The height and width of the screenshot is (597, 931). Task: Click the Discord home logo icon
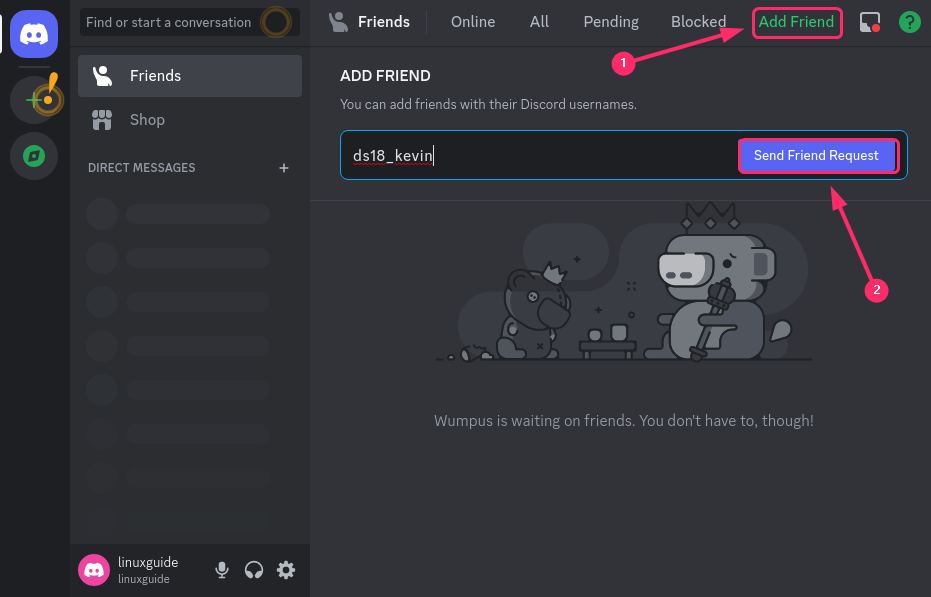point(34,34)
